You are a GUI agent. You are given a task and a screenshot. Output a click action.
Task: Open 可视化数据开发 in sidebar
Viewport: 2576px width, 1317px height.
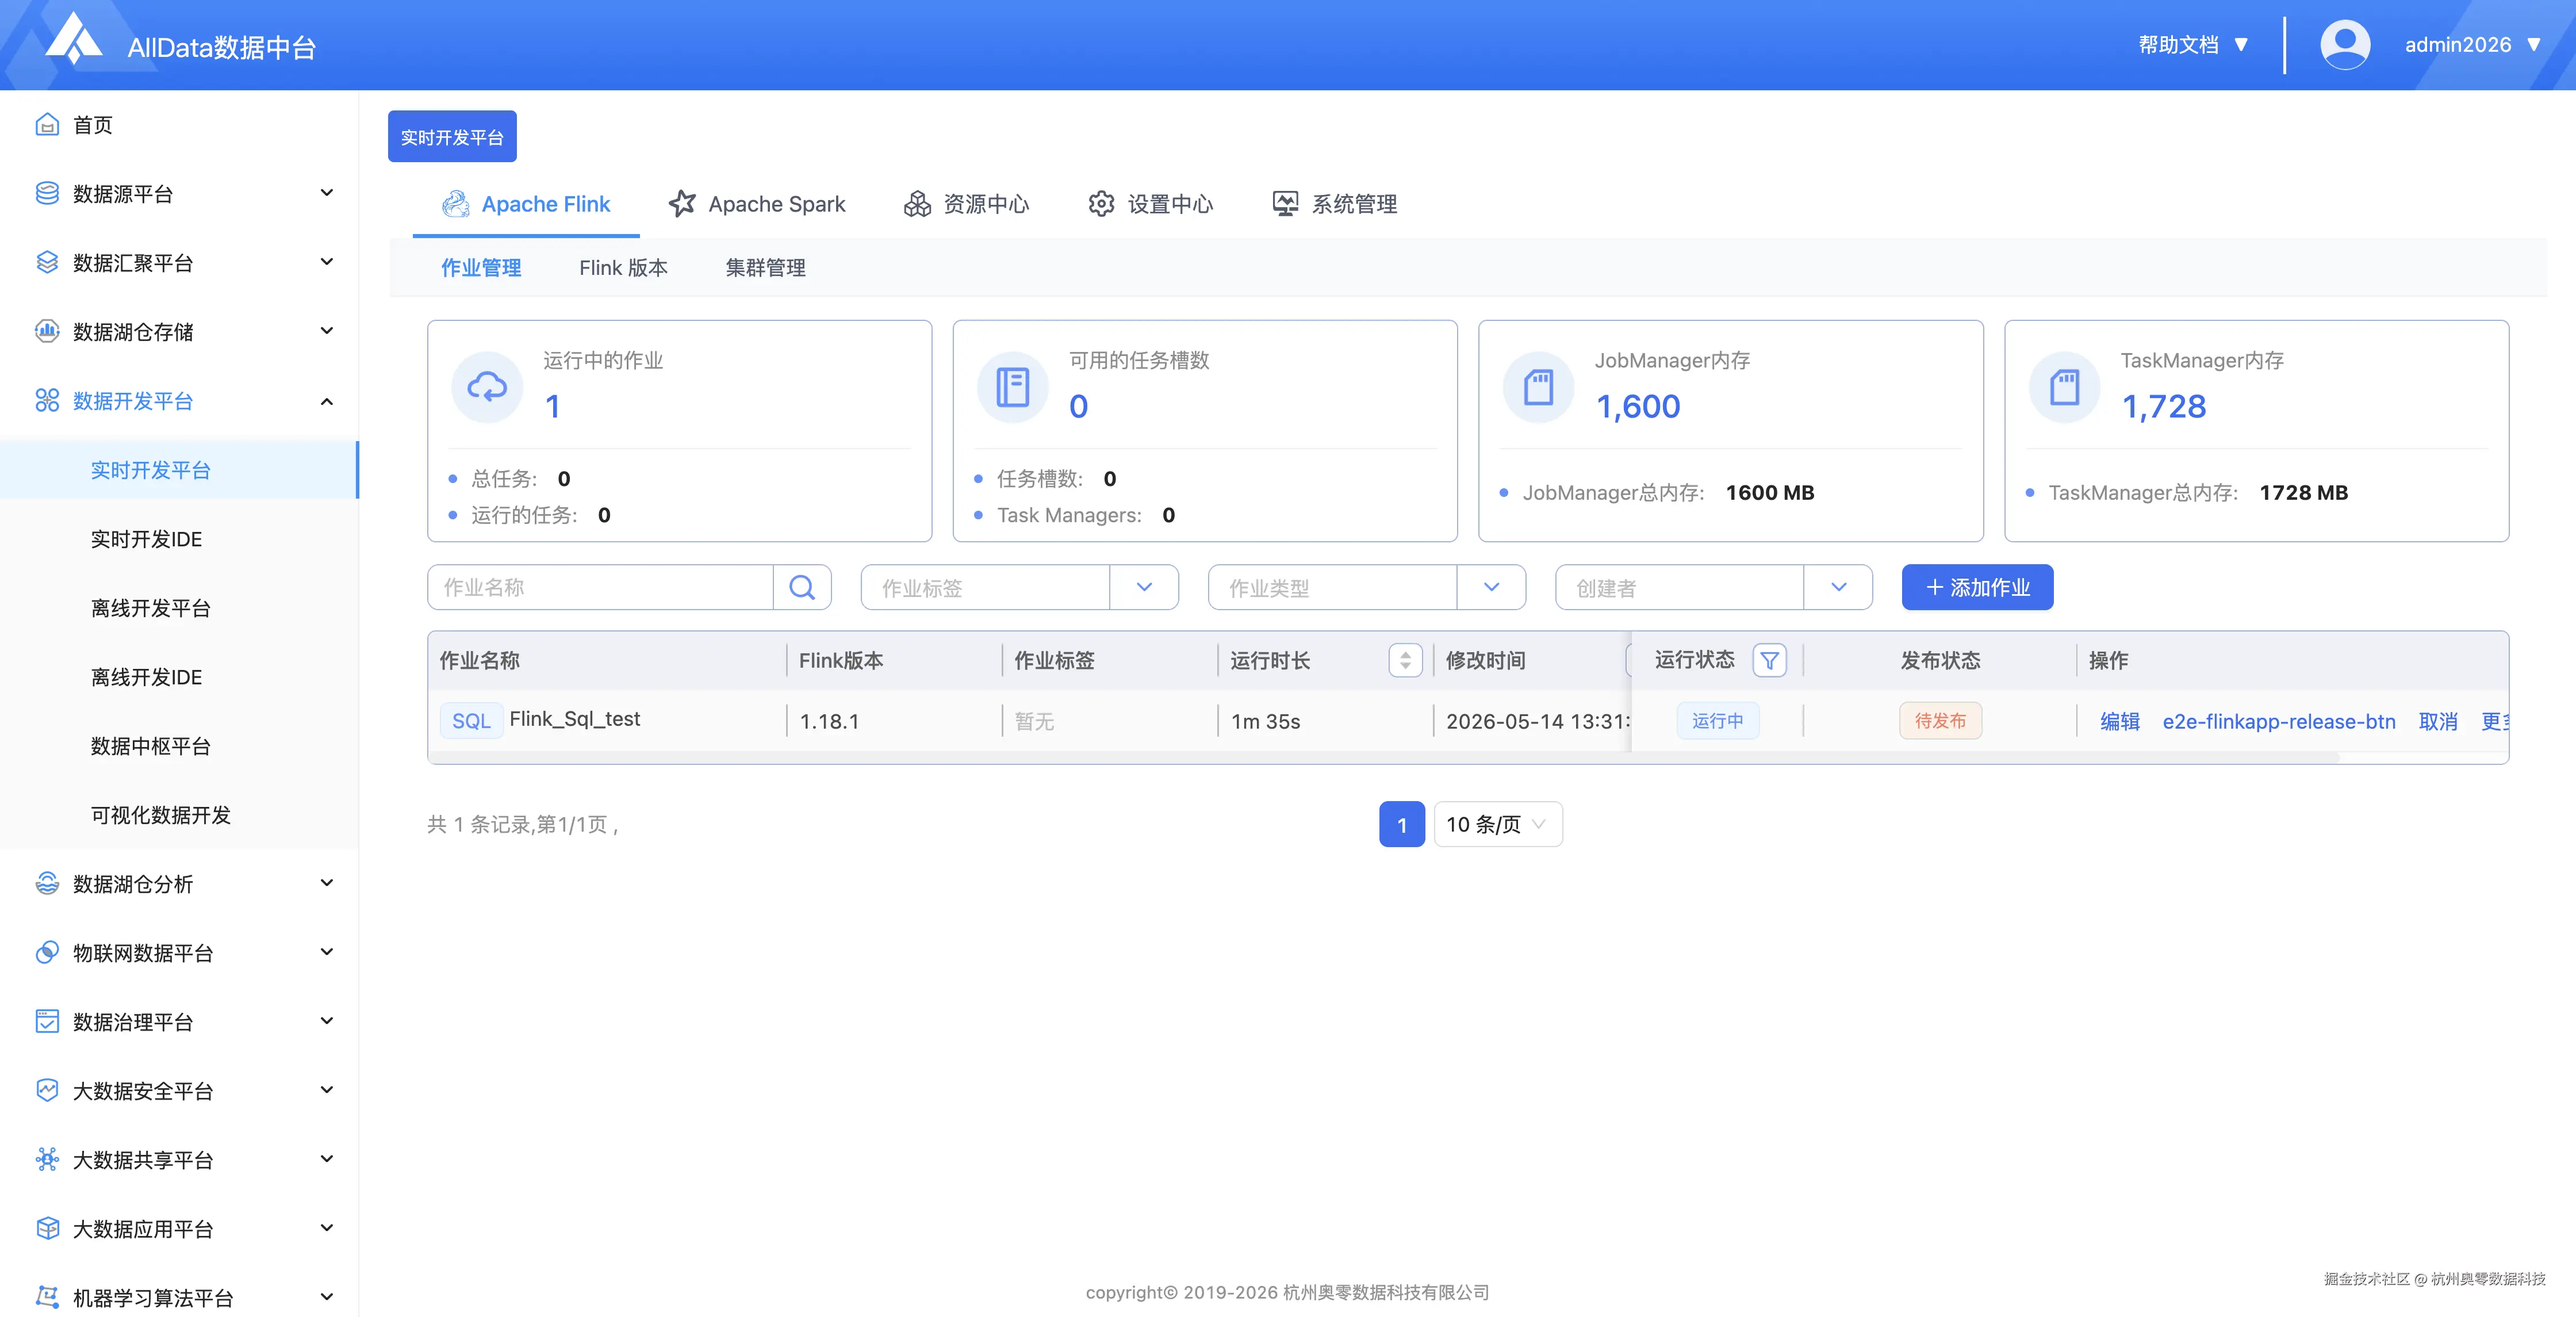tap(160, 815)
